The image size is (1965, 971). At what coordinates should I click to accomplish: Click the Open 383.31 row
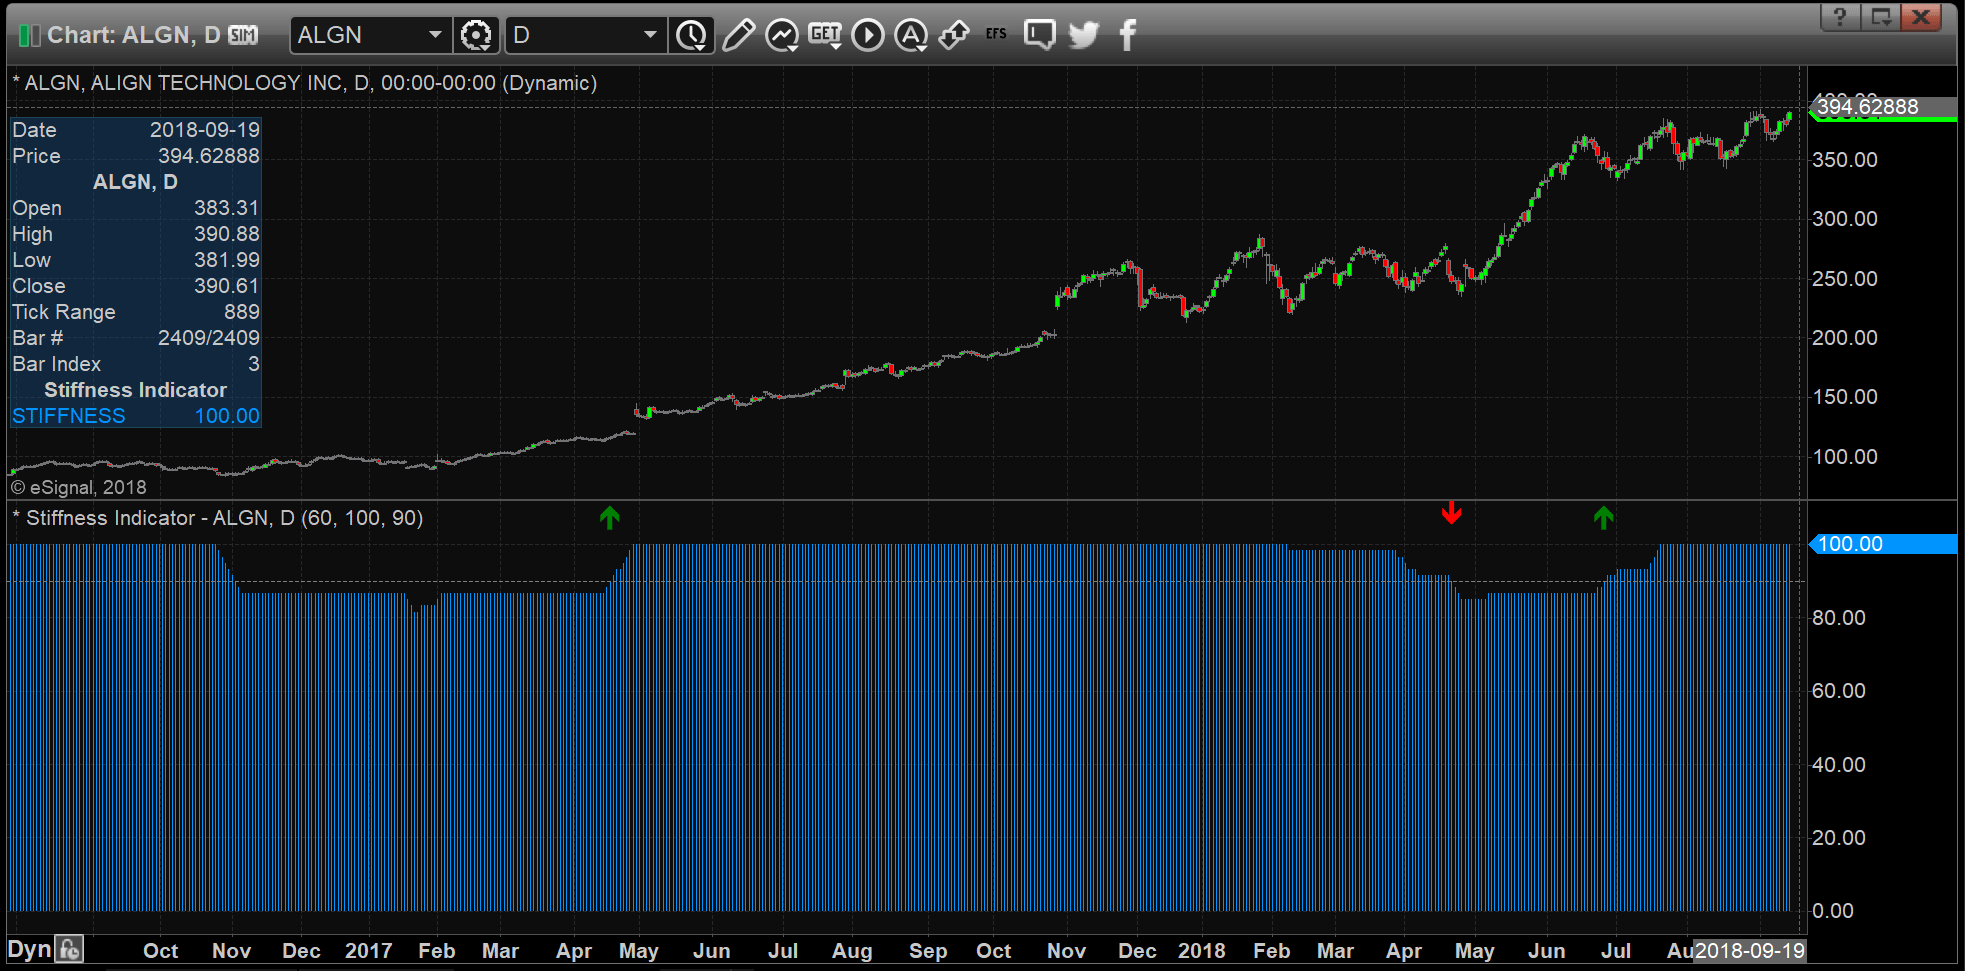click(x=136, y=208)
